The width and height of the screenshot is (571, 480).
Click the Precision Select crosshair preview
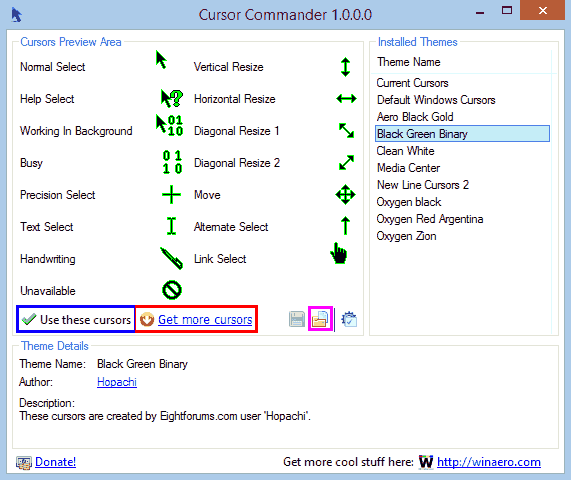click(x=171, y=194)
